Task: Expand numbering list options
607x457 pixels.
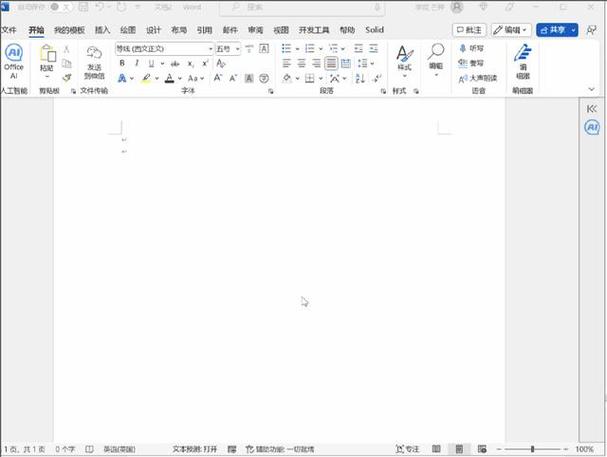Action: coord(321,49)
